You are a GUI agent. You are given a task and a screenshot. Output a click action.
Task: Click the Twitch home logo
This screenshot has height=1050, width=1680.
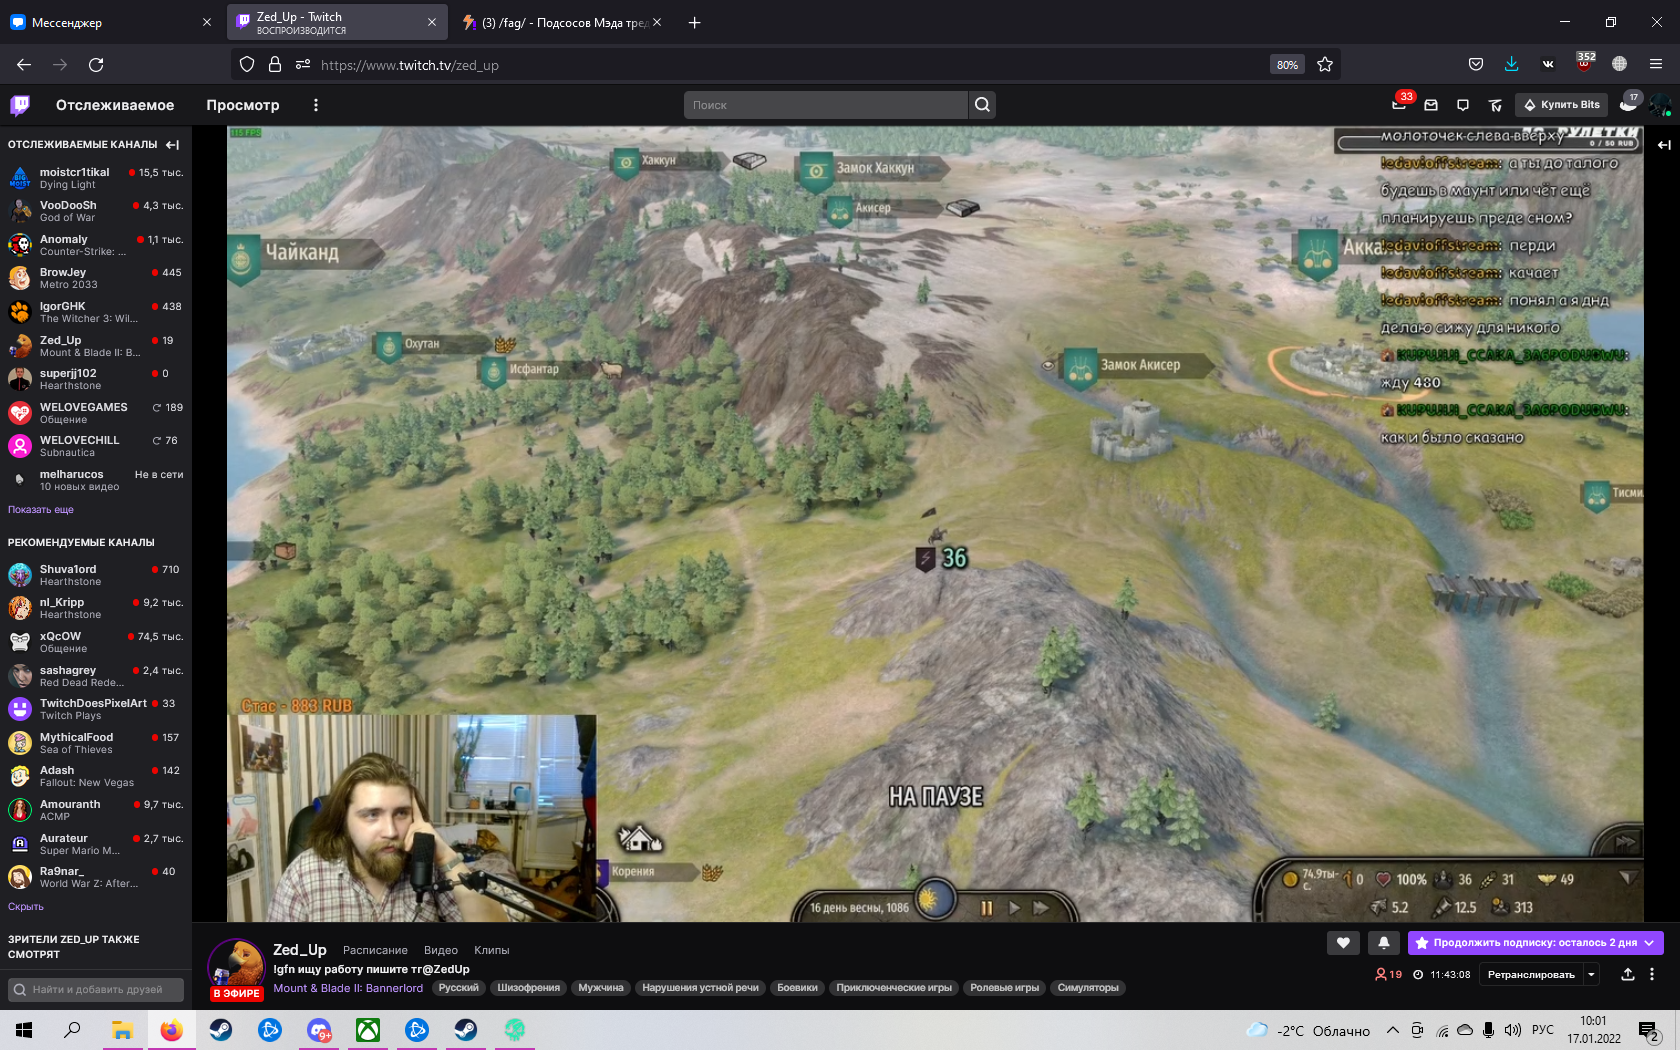20,105
